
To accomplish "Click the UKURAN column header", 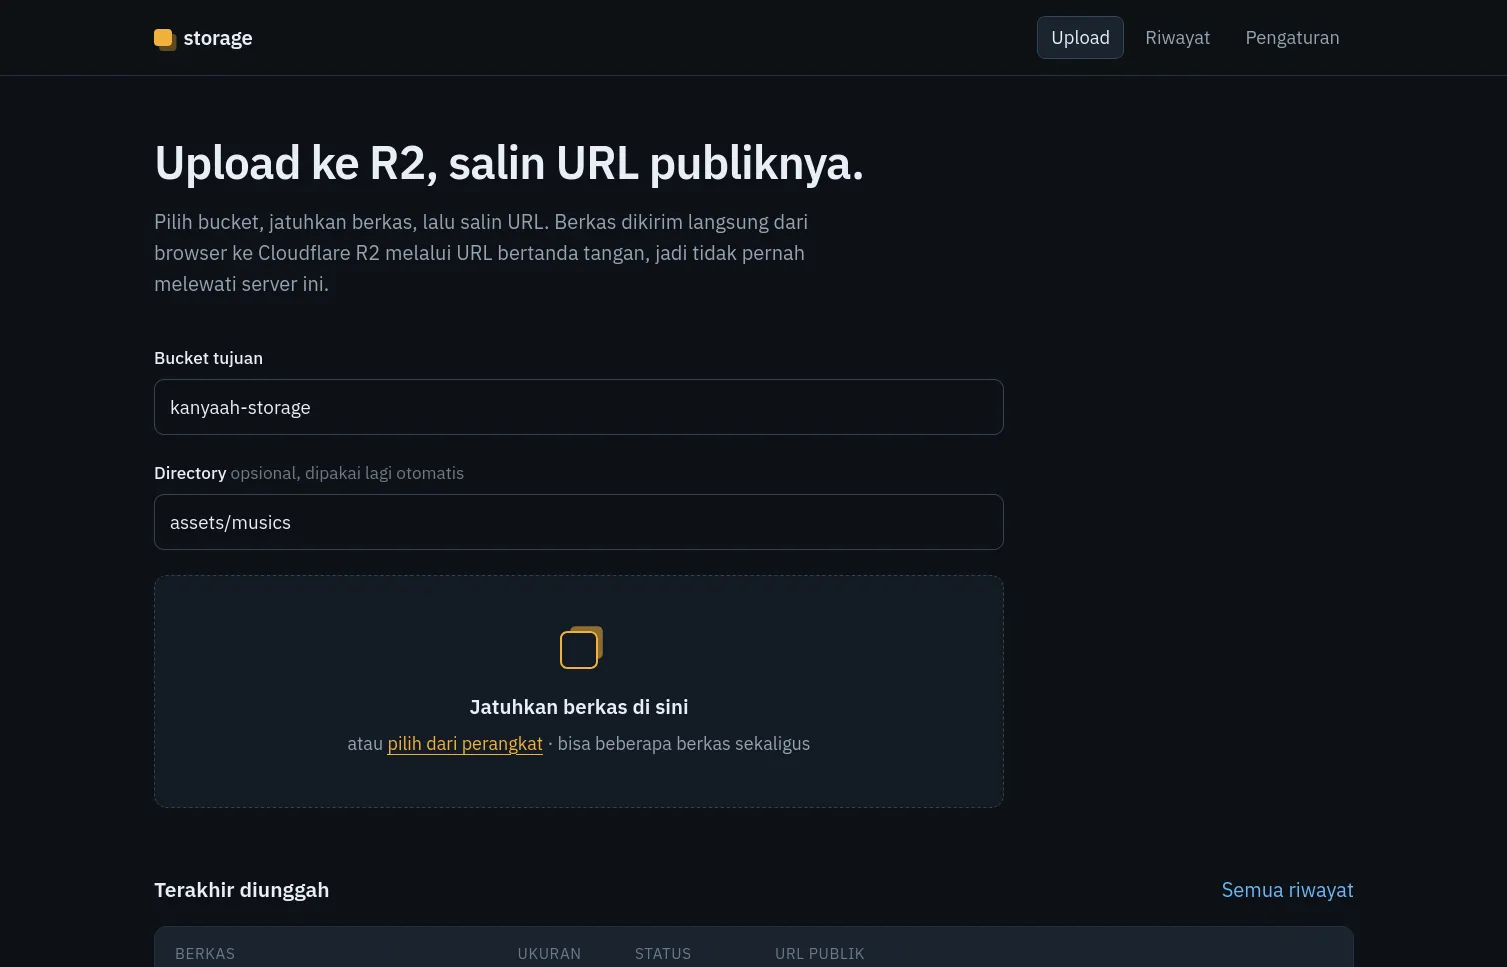I will click(x=549, y=954).
